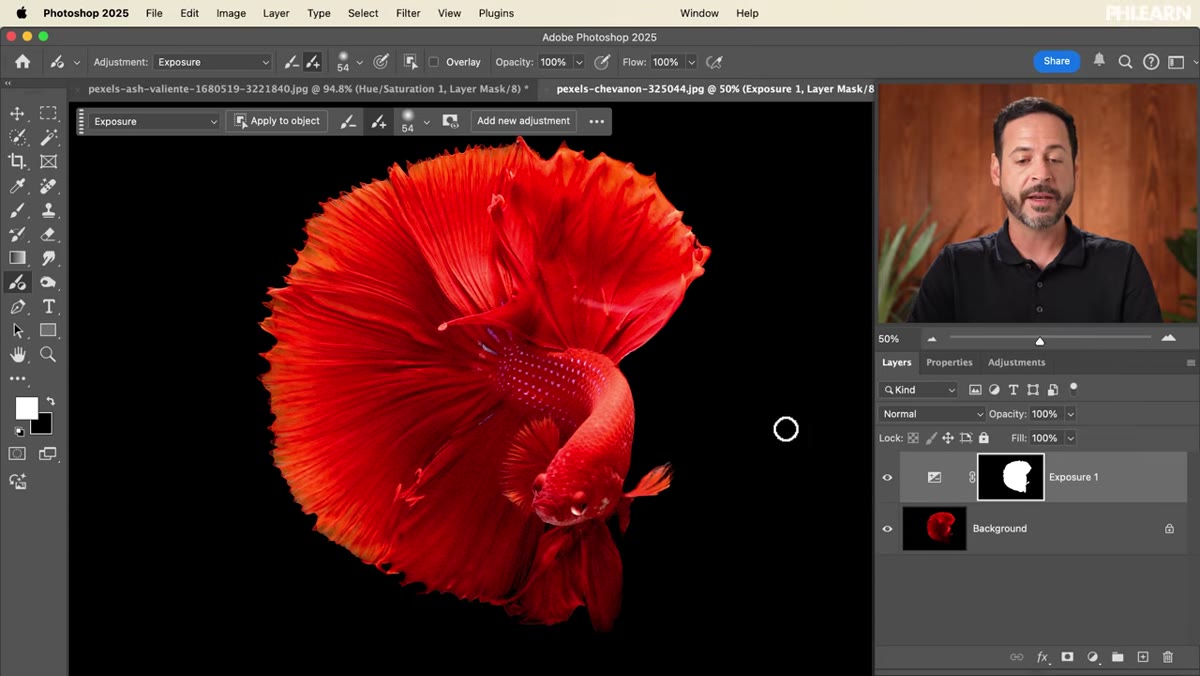The width and height of the screenshot is (1200, 676).
Task: Open the Properties panel tab
Action: click(x=949, y=362)
